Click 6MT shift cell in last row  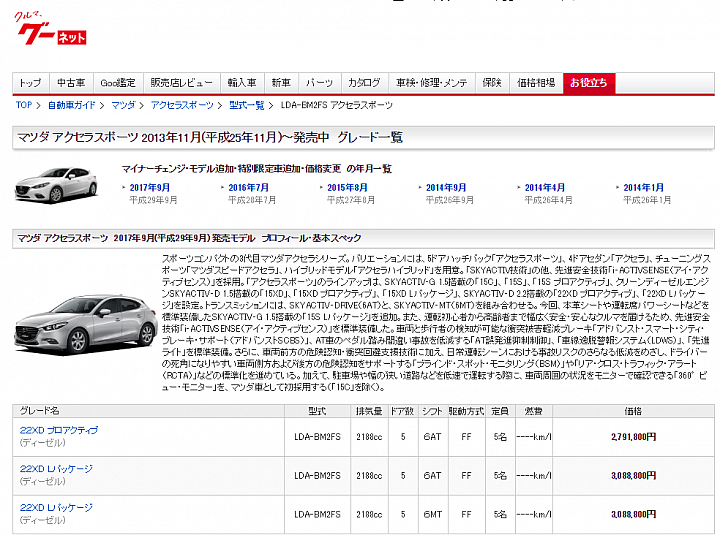pos(432,514)
